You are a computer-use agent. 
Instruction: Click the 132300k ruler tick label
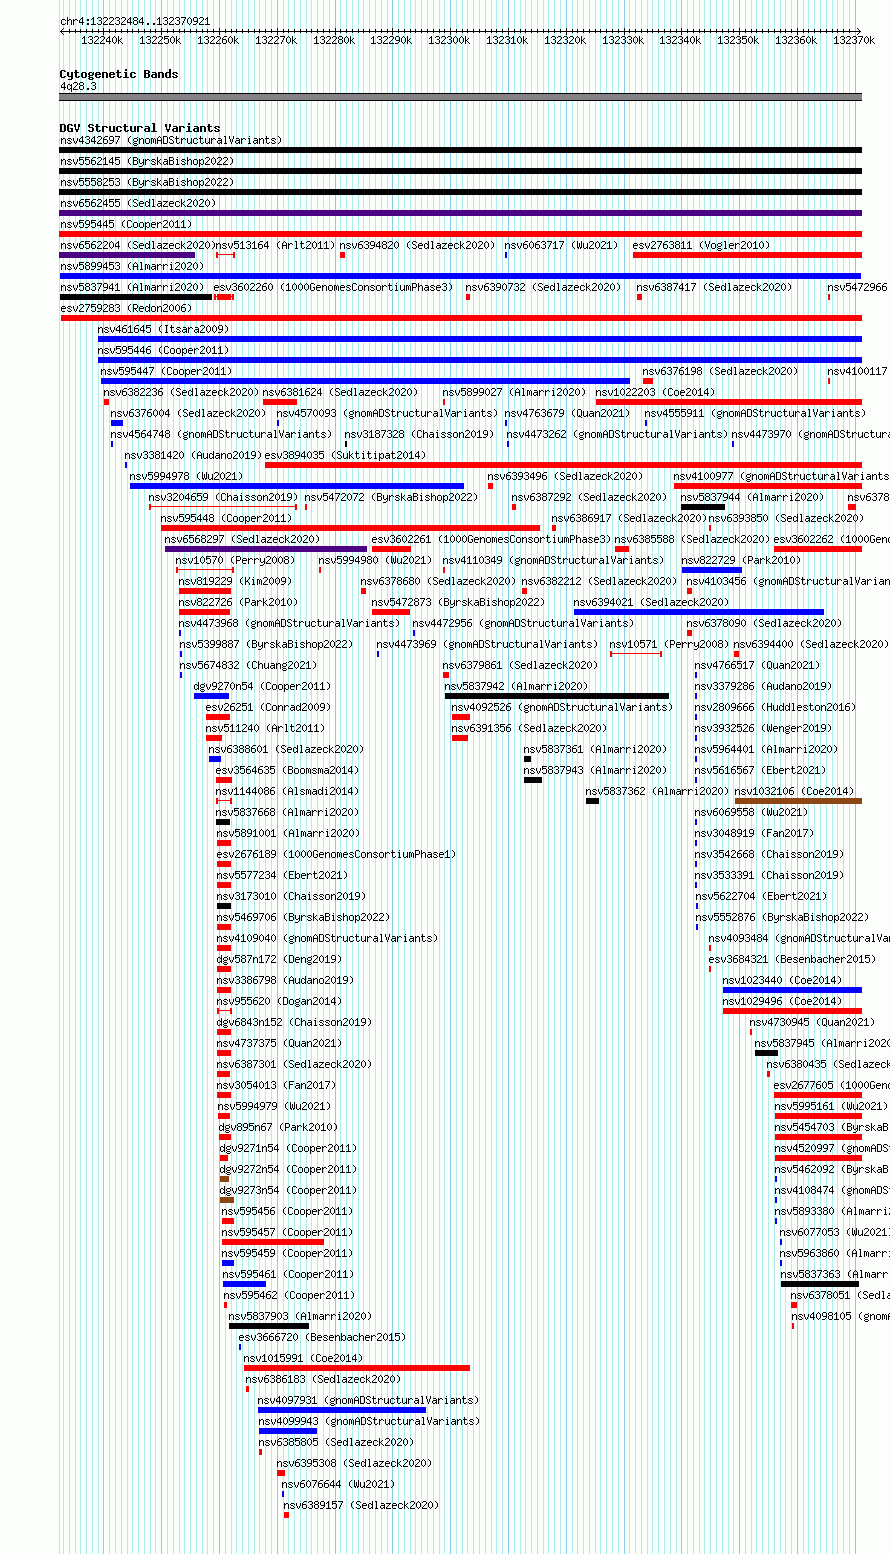449,40
